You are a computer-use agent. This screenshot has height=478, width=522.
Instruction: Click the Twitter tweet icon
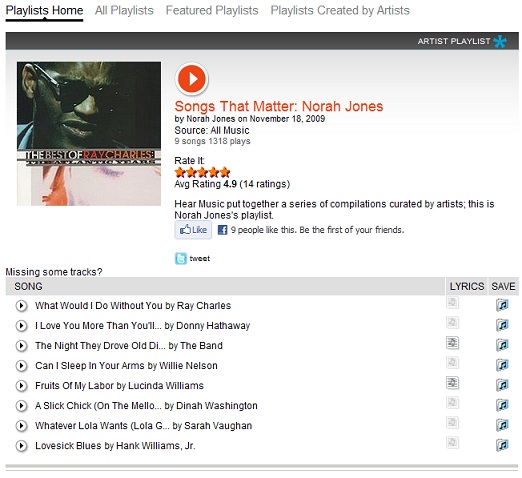(181, 258)
